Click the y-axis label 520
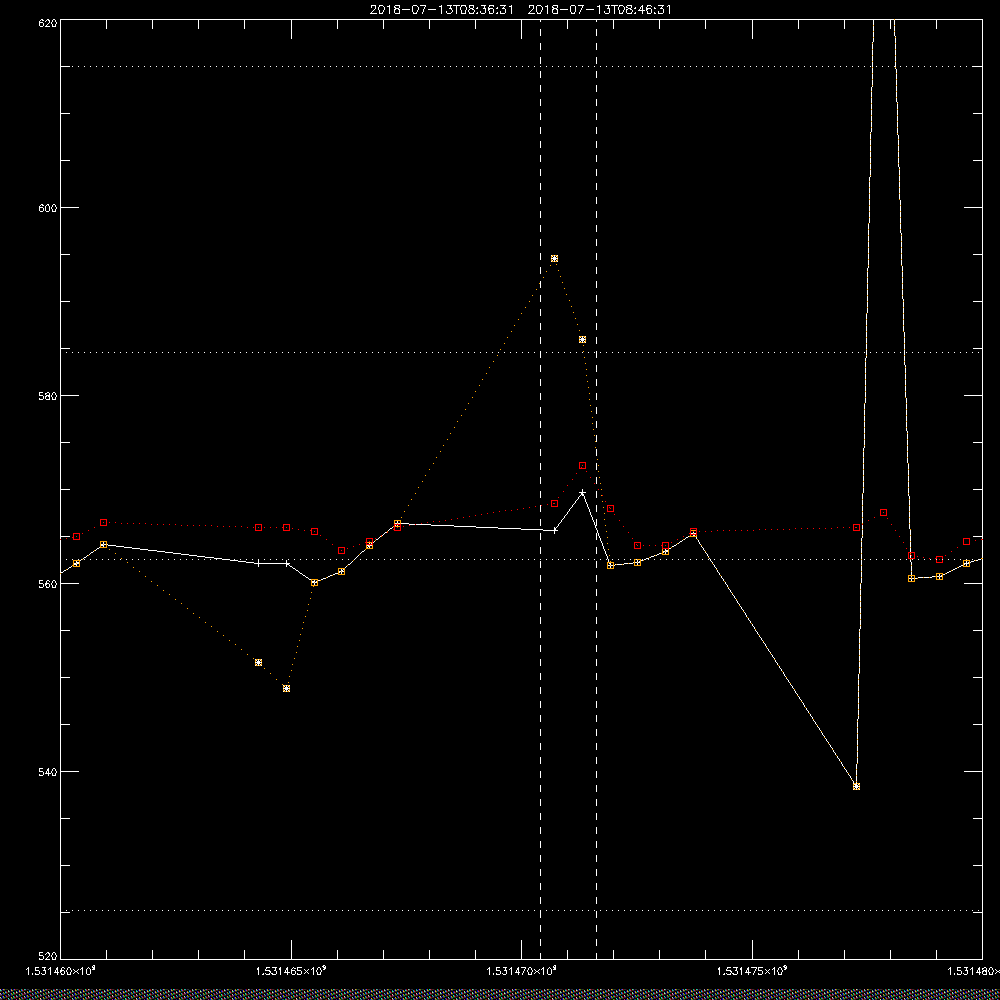This screenshot has height=1000, width=1000. tap(48, 959)
